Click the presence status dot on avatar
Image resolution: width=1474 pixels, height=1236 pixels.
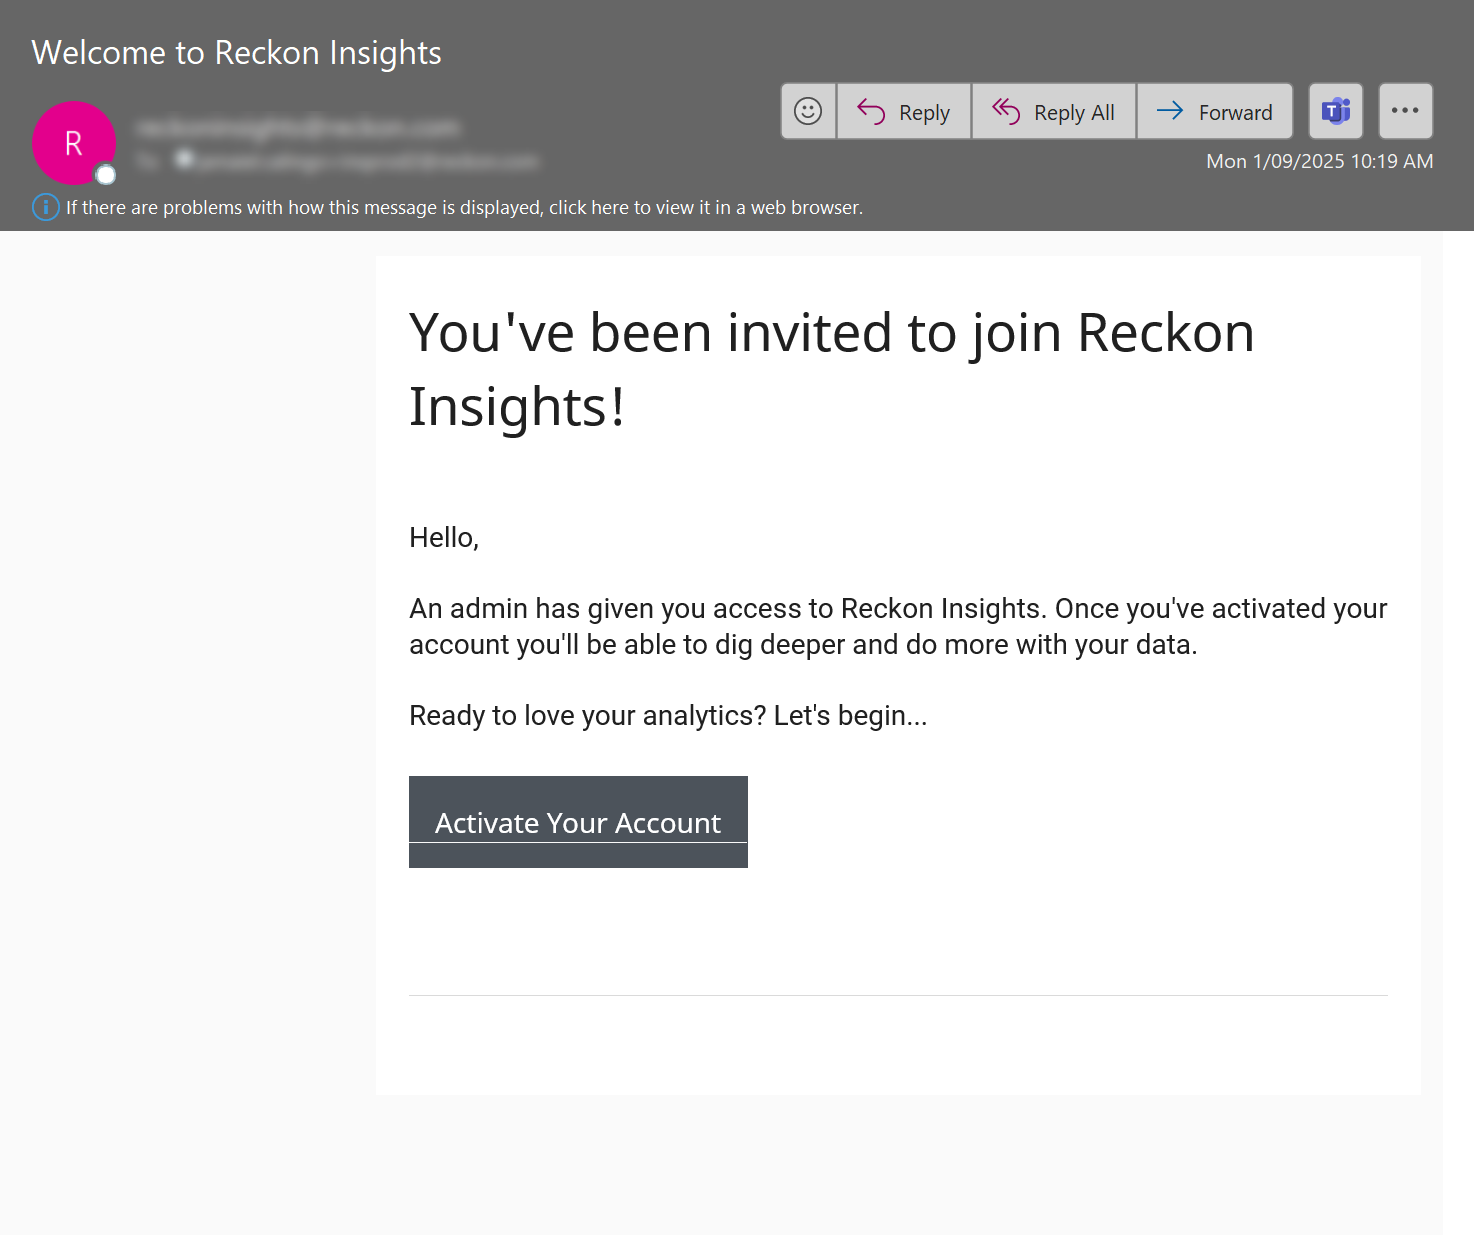[x=106, y=176]
